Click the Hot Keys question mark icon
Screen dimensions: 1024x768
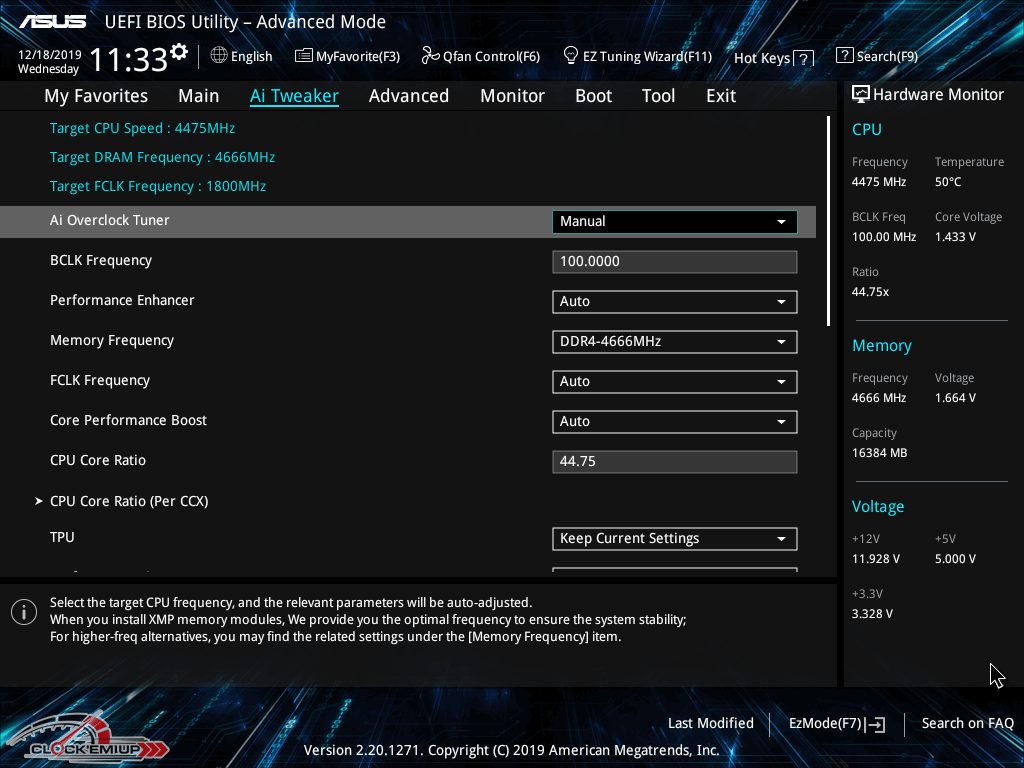tap(803, 59)
